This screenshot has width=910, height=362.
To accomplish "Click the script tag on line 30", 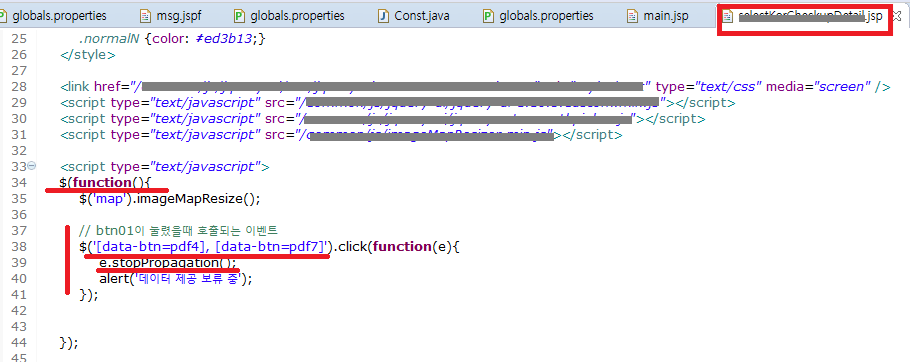I will (x=382, y=119).
